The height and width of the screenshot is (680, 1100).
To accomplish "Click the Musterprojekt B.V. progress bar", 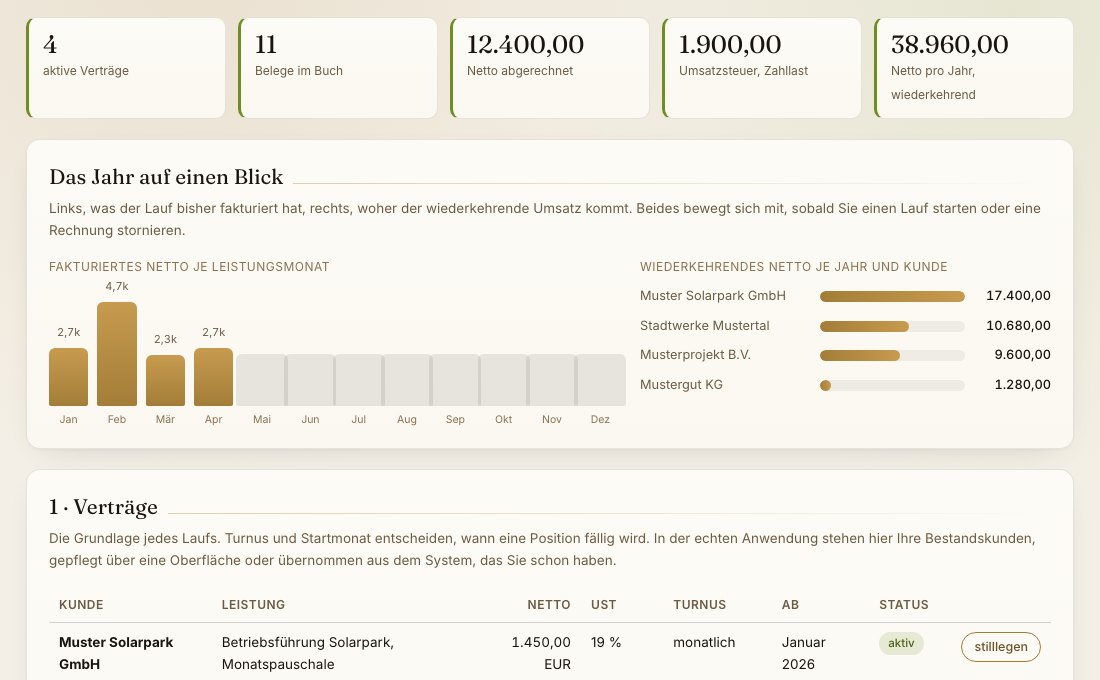I will pyautogui.click(x=892, y=356).
